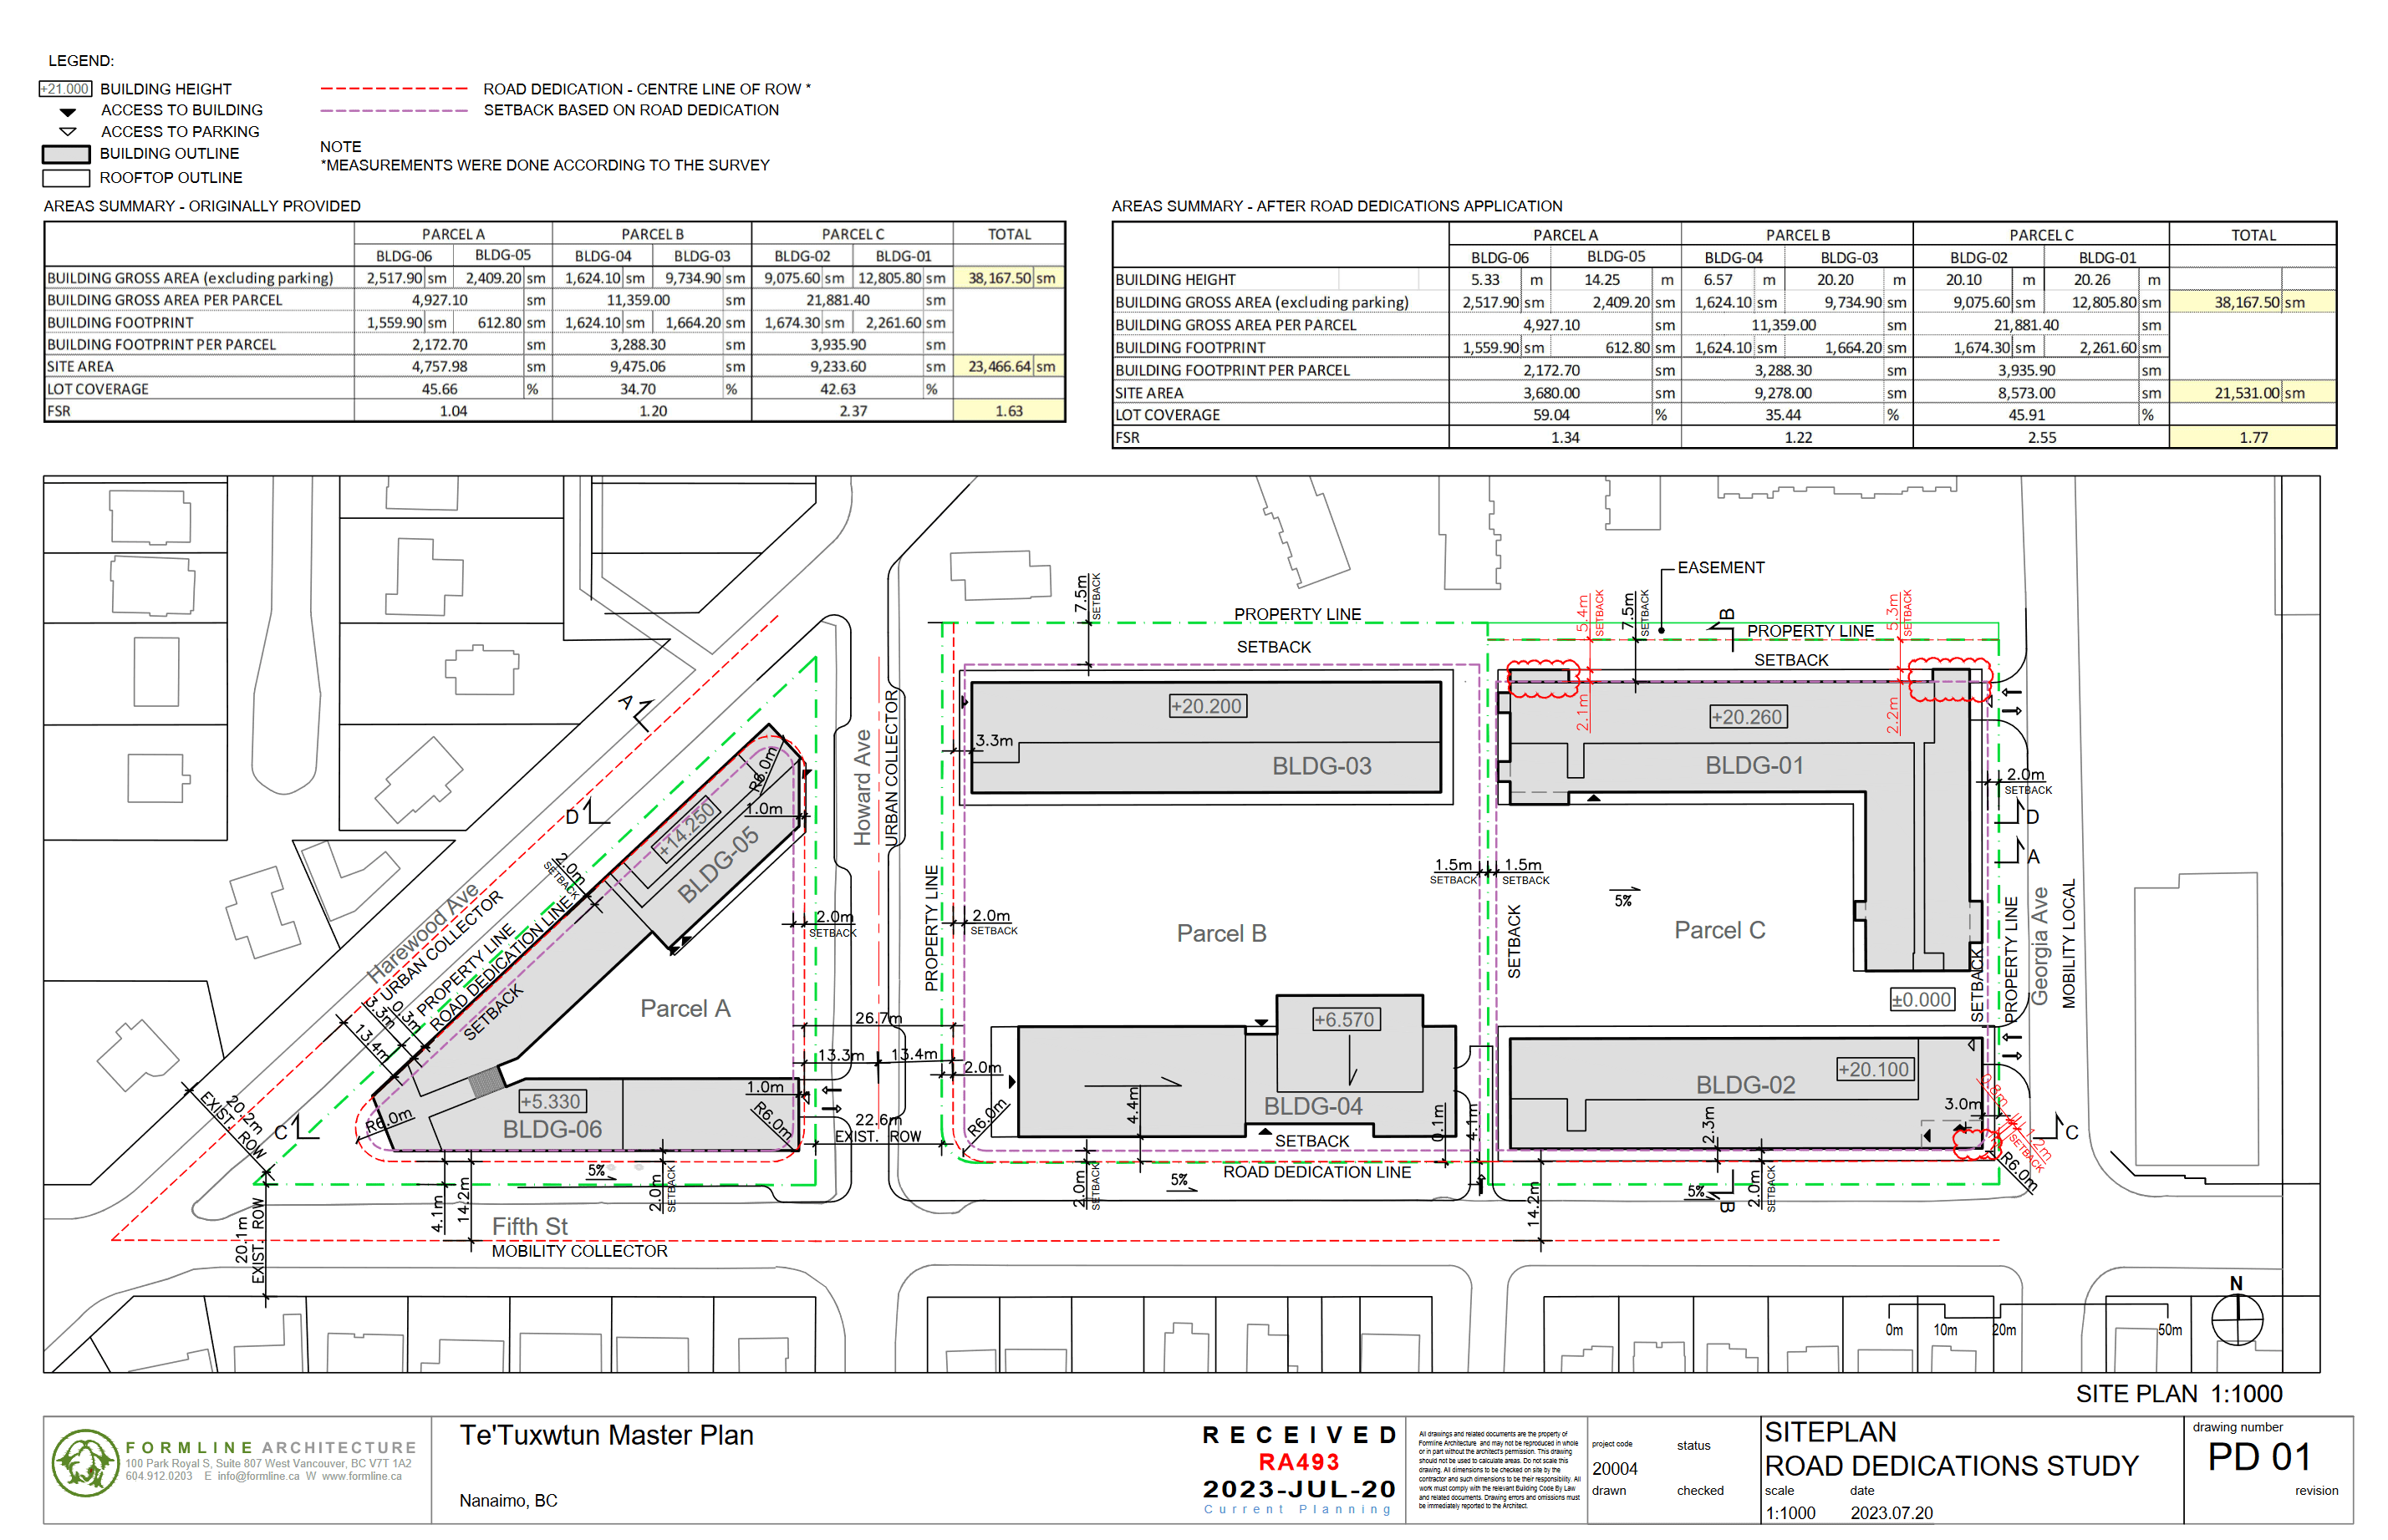Viewport: 2388px width, 1540px height.
Task: Click the 'ROAD DEDICATION LINE' label below BLDG-04
Action: pyautogui.click(x=1317, y=1172)
